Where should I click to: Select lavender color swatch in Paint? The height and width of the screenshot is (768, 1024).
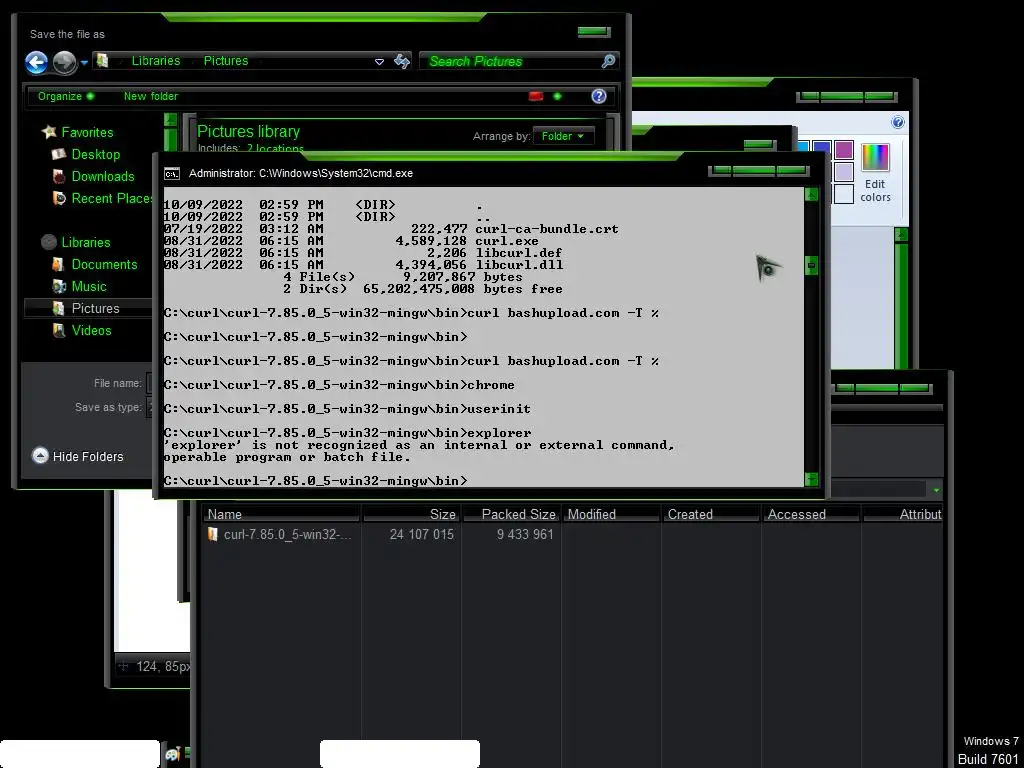click(x=844, y=172)
